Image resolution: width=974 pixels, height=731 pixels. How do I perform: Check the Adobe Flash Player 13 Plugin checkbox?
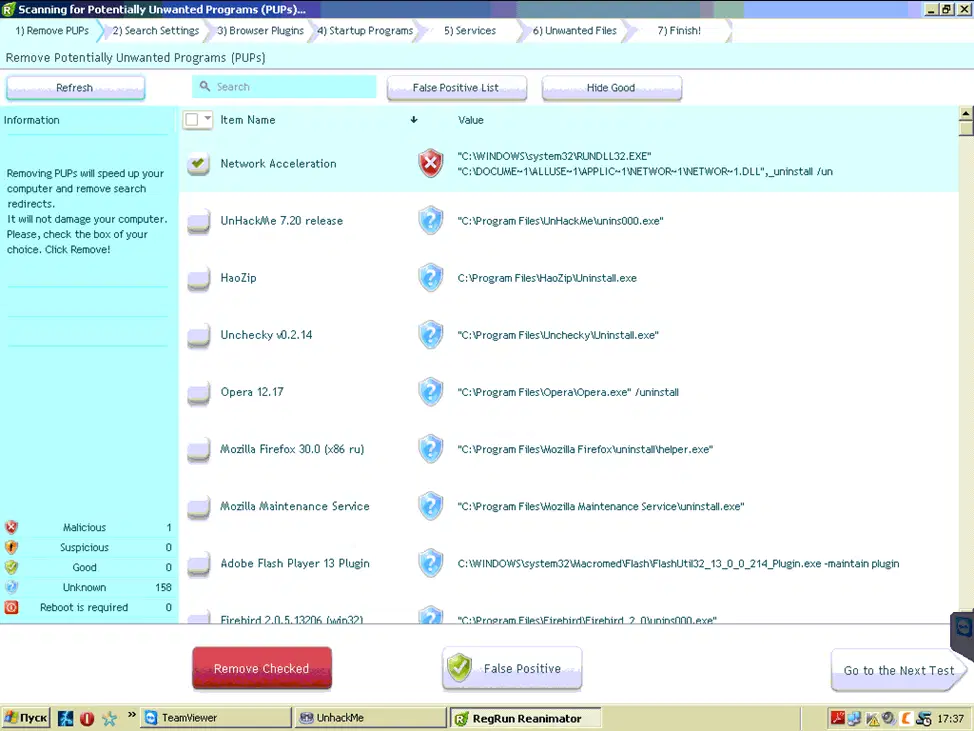coord(198,564)
